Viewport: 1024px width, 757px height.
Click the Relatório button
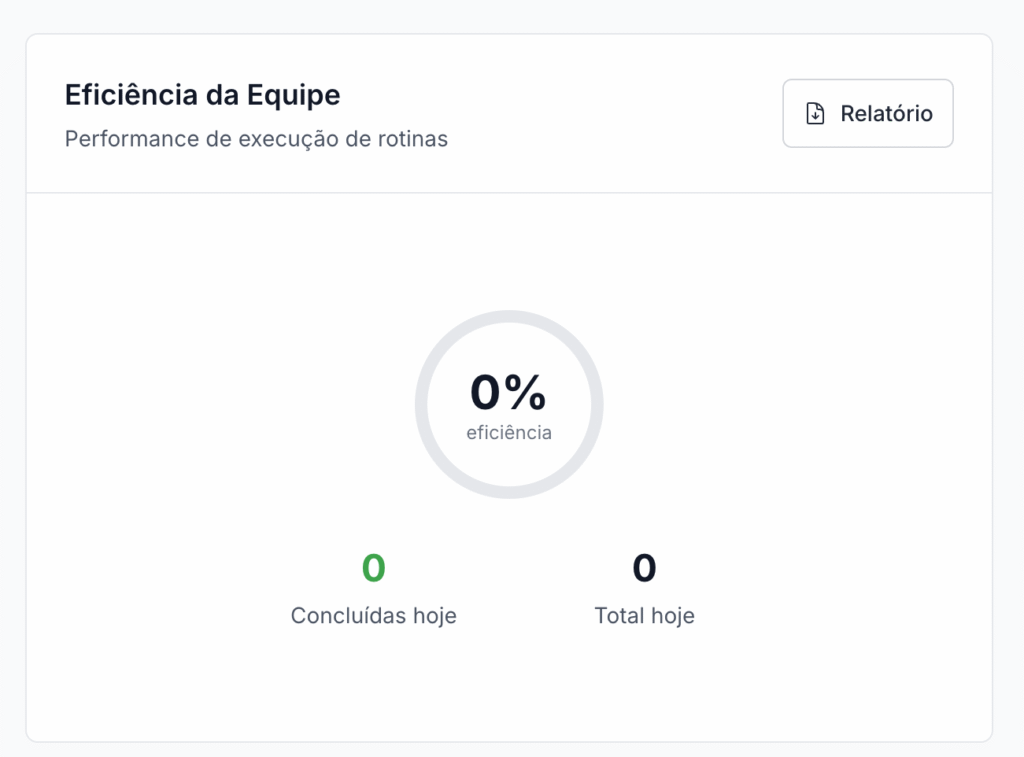[867, 113]
